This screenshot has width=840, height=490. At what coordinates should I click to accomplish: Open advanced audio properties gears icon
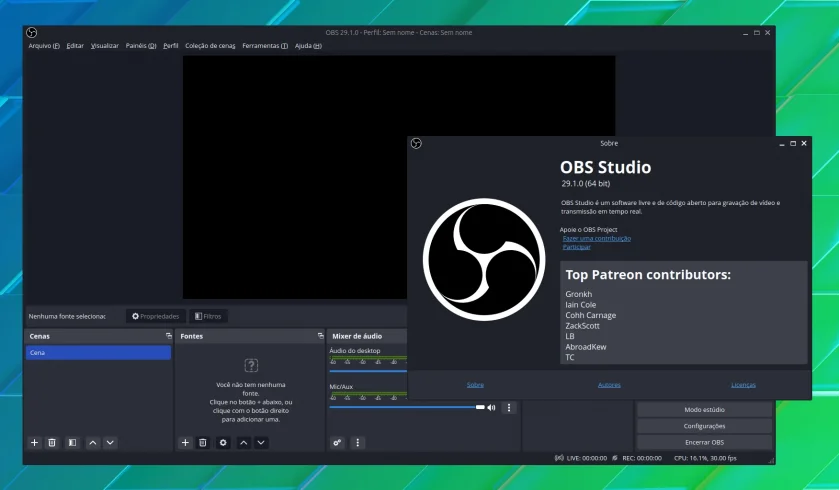pos(337,443)
